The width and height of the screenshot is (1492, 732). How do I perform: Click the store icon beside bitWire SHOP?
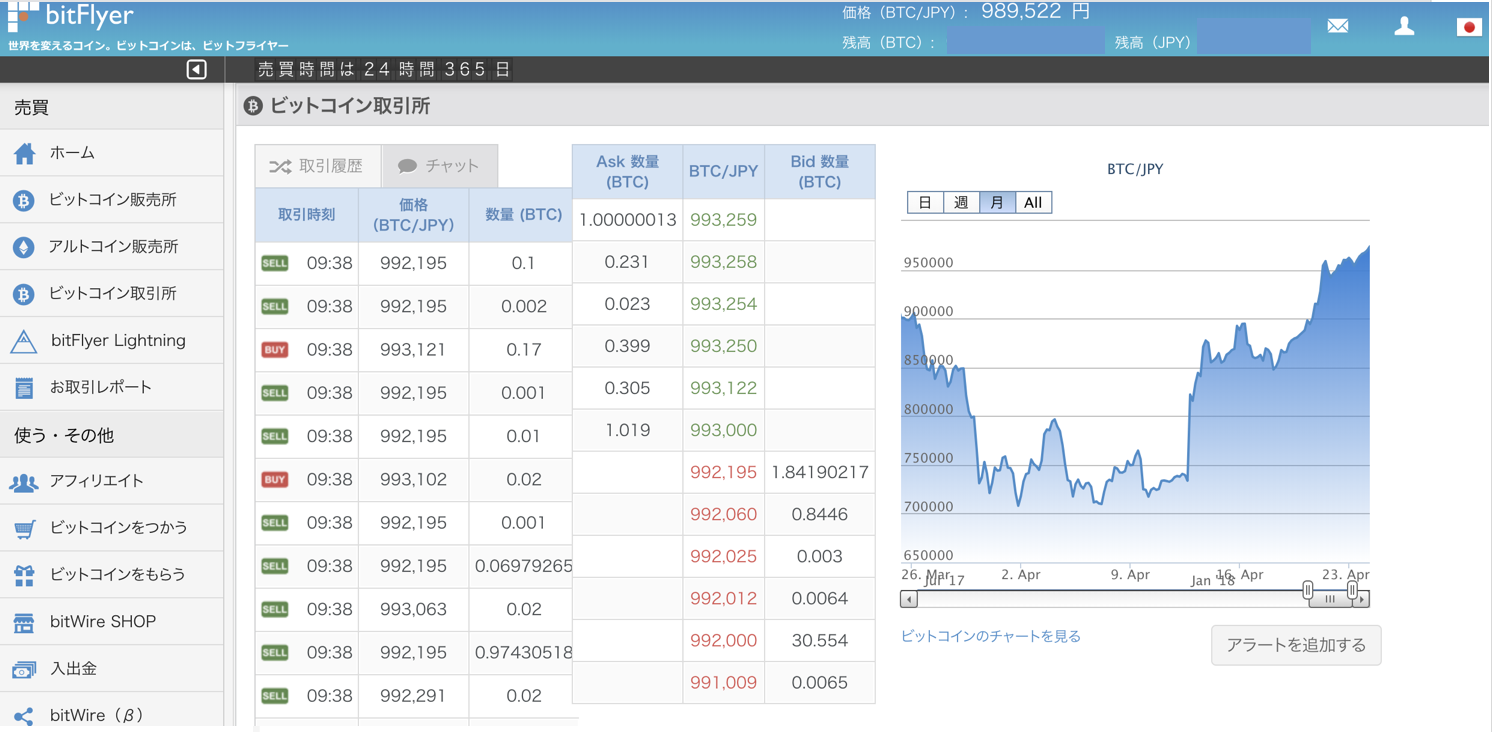click(24, 622)
